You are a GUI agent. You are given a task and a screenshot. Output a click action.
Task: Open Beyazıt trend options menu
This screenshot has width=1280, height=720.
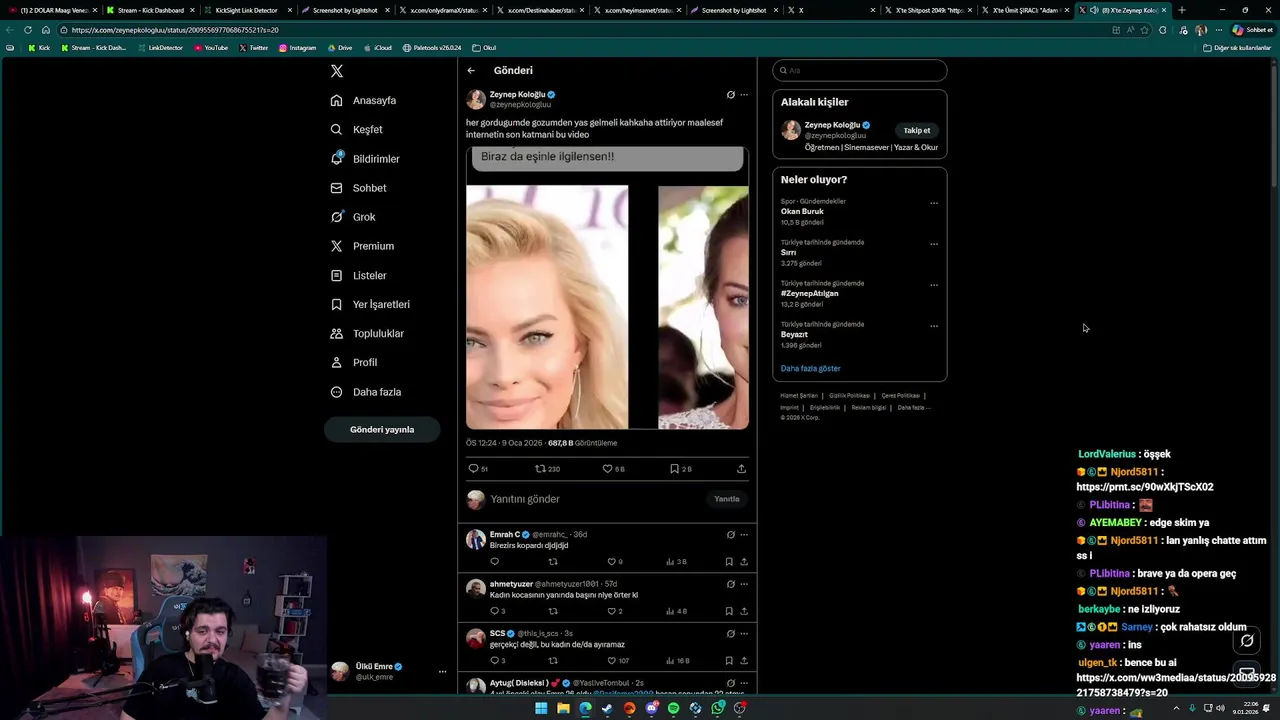934,326
